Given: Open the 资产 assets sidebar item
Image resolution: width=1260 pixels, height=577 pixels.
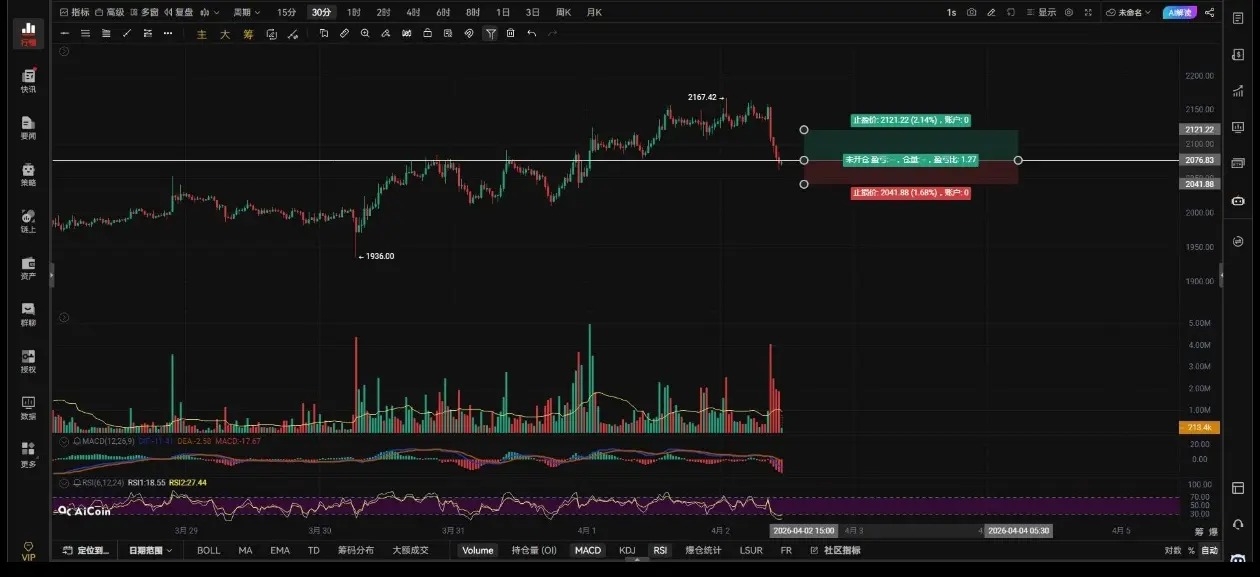Looking at the screenshot, I should (28, 268).
